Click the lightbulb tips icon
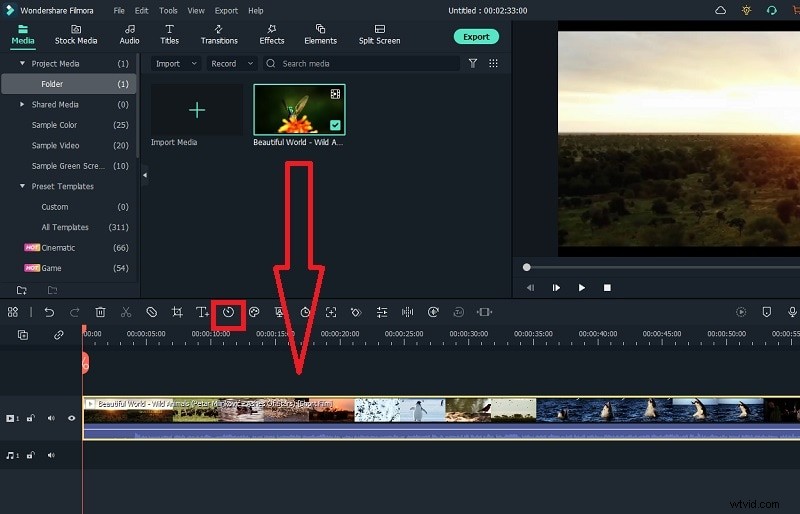Image resolution: width=800 pixels, height=514 pixels. pyautogui.click(x=746, y=10)
